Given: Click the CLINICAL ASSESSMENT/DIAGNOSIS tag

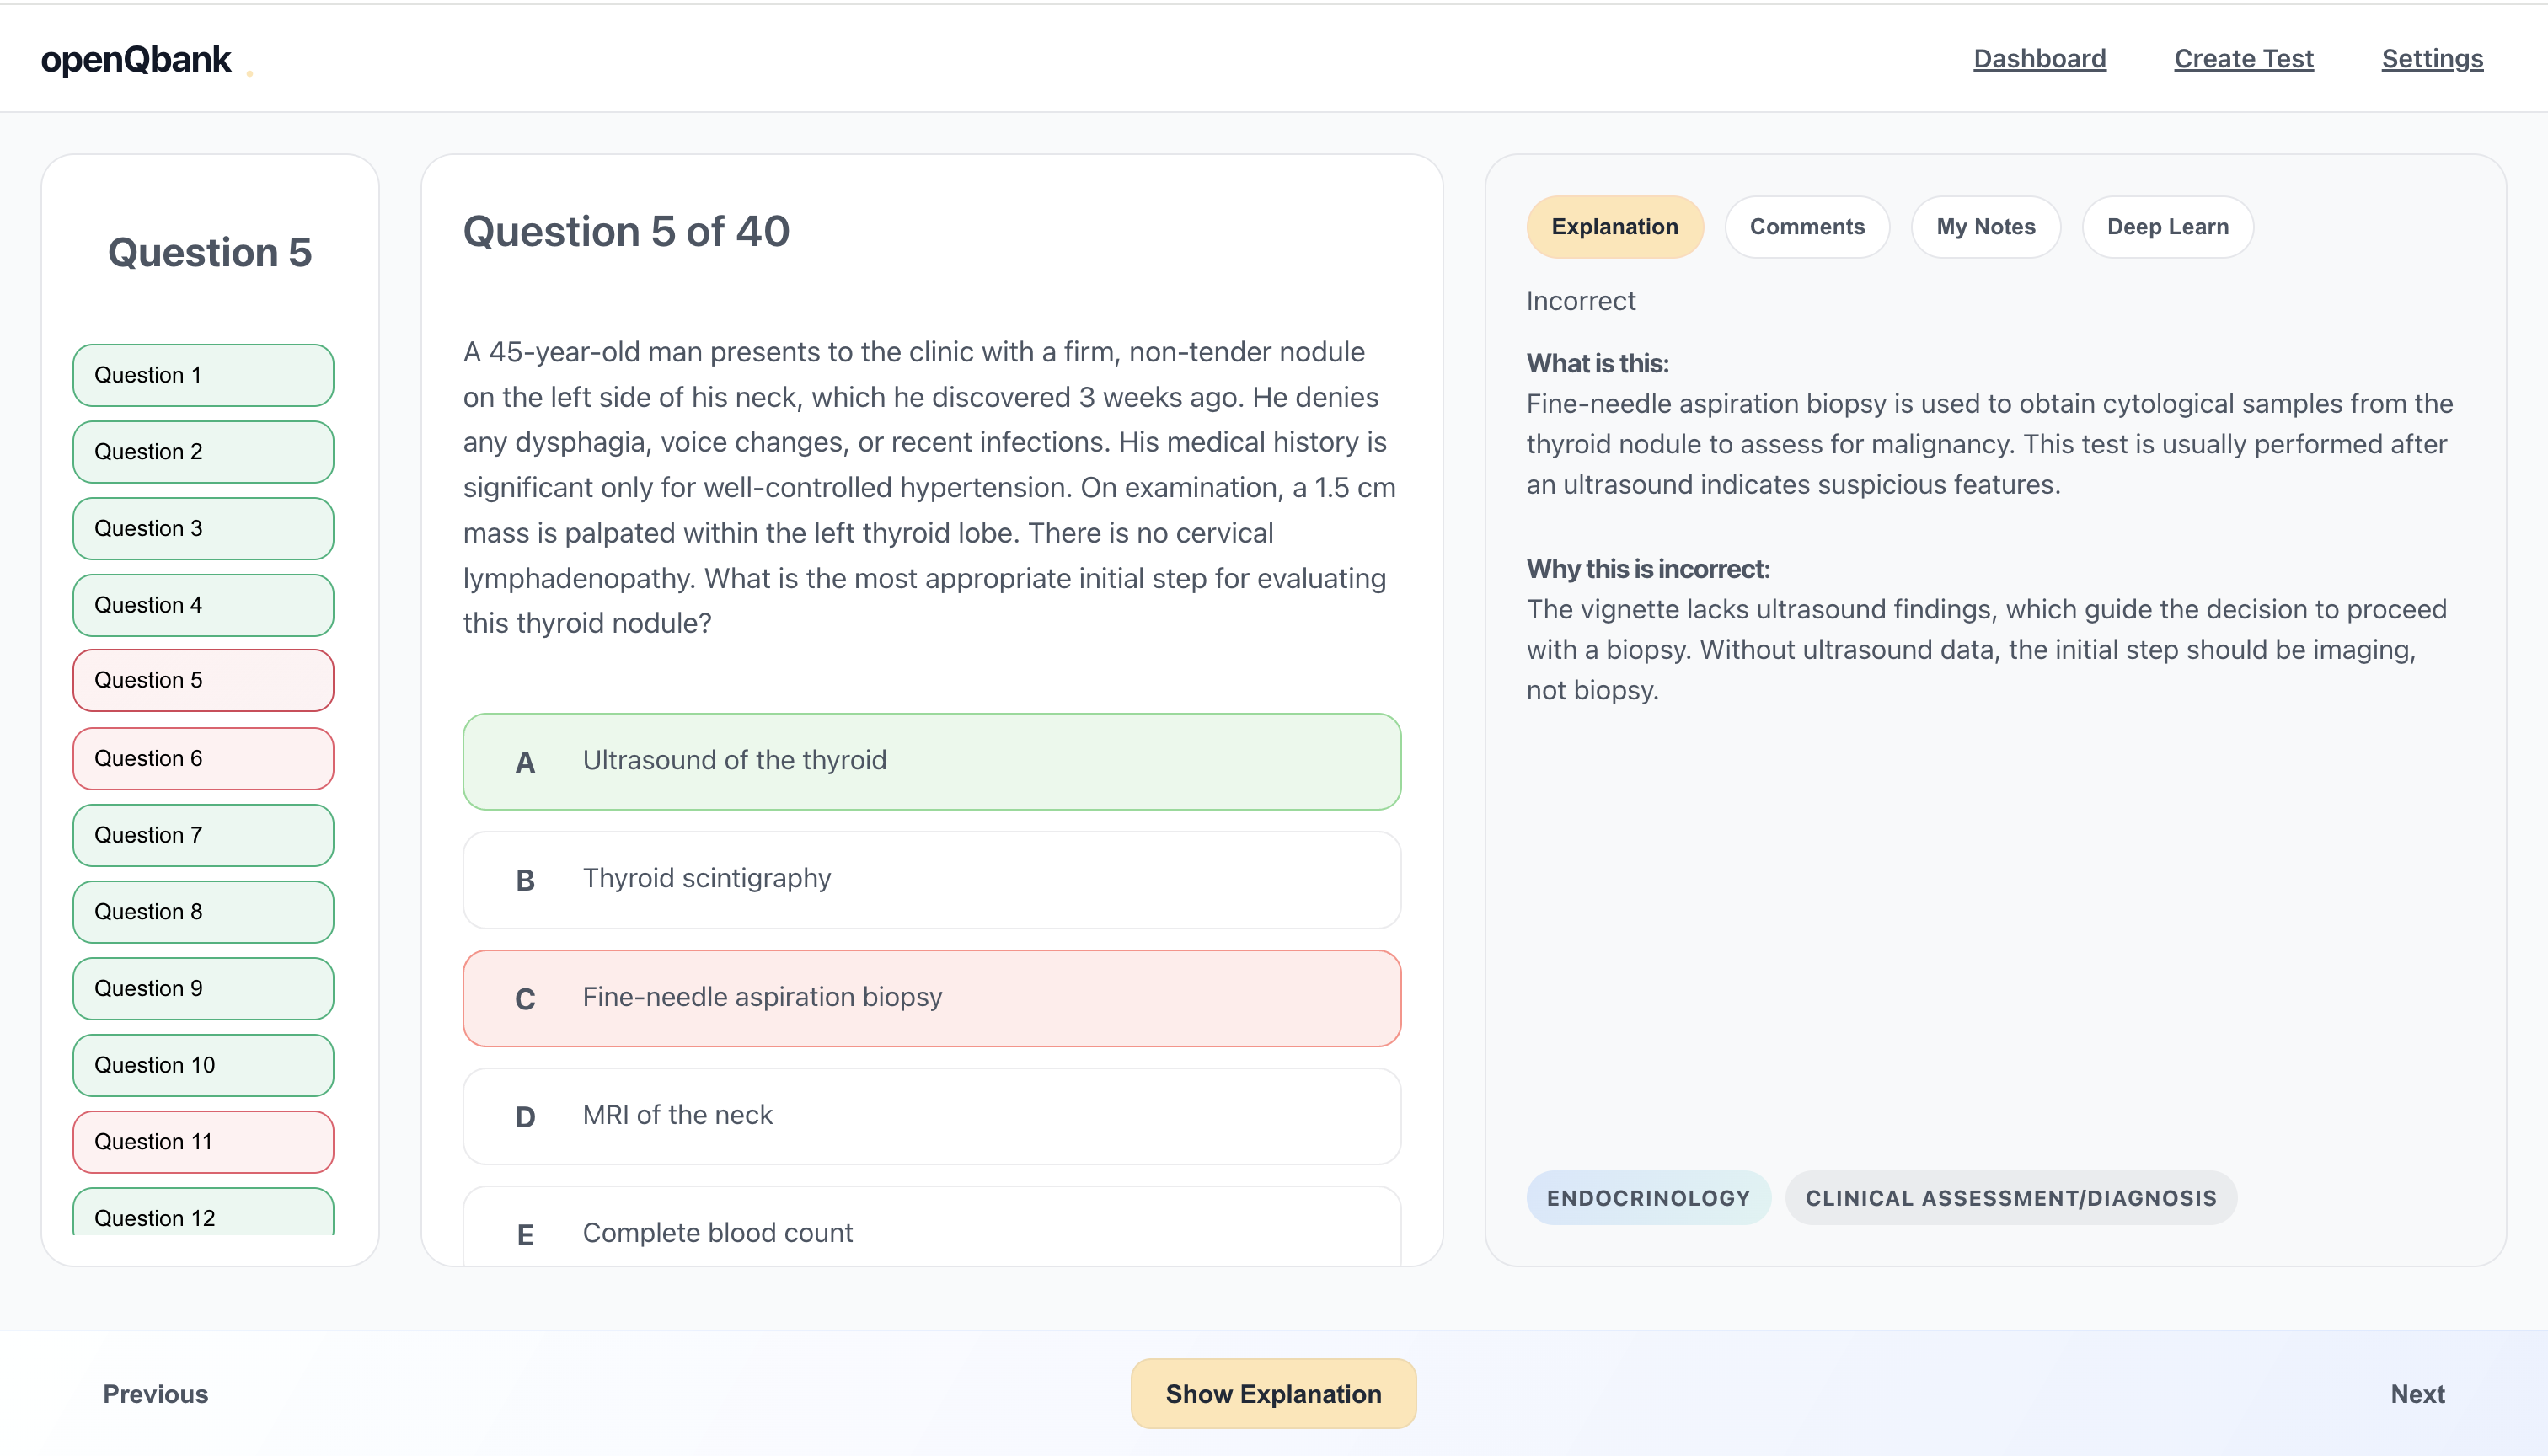Looking at the screenshot, I should (x=2010, y=1197).
